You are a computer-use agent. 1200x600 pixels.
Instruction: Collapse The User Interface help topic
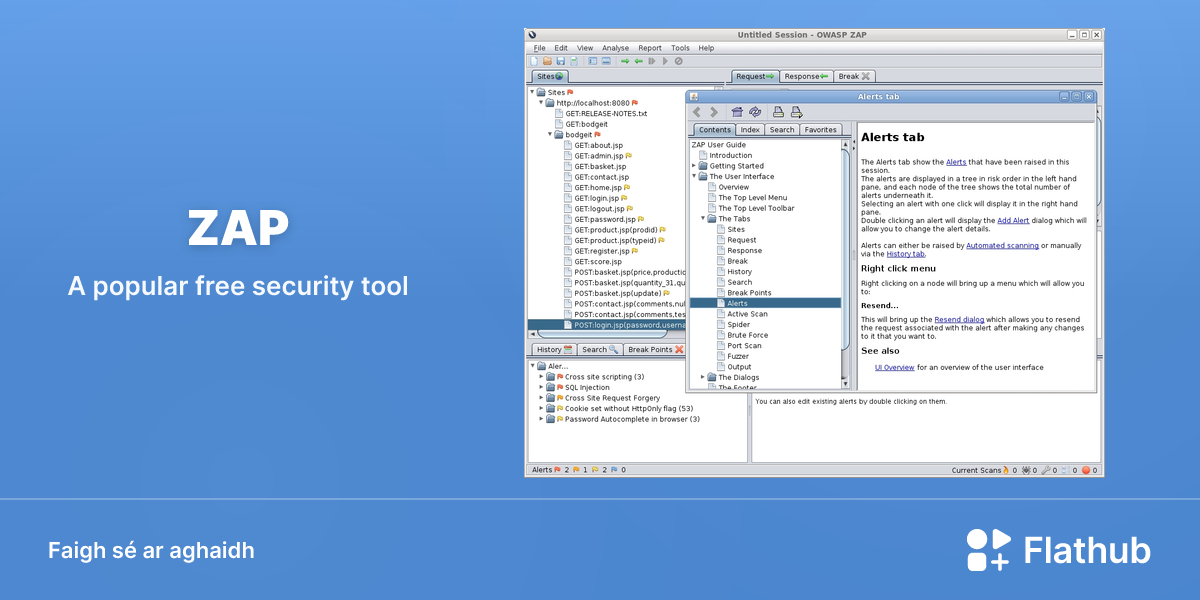pyautogui.click(x=694, y=177)
